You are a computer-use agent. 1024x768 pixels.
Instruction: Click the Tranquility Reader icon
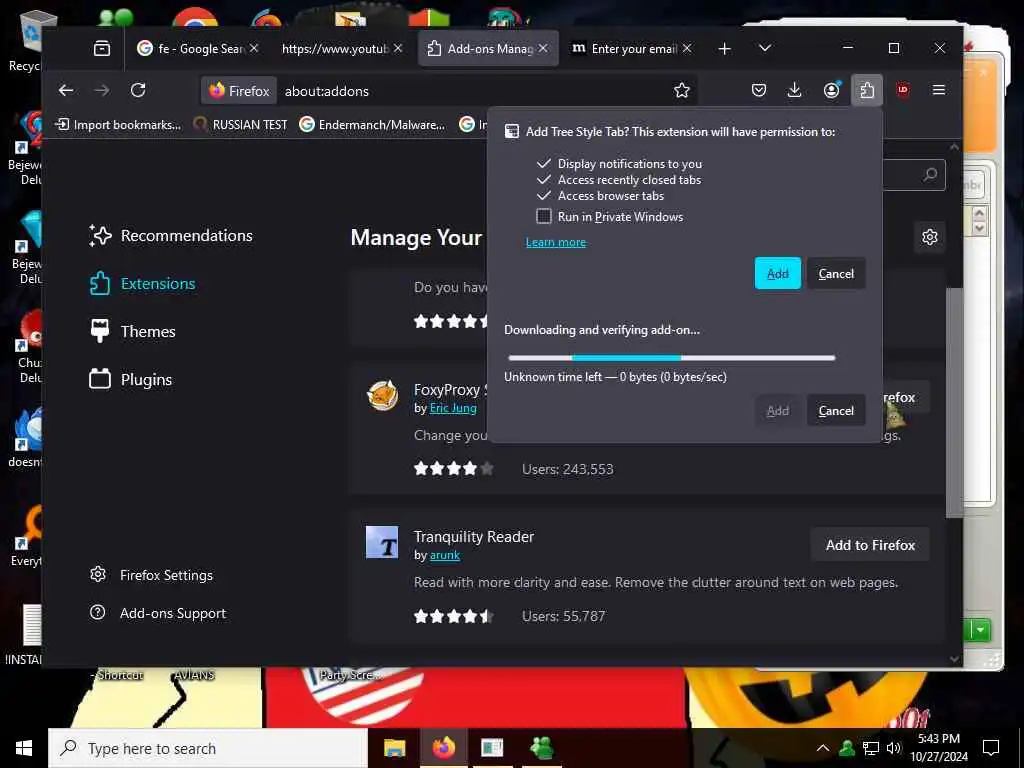click(x=382, y=542)
